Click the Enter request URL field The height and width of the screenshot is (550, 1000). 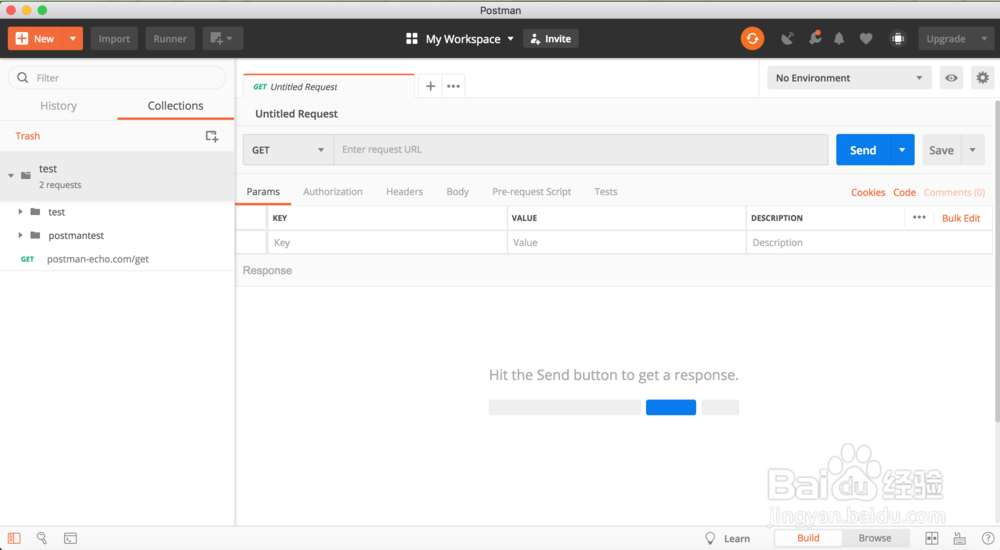(x=581, y=150)
